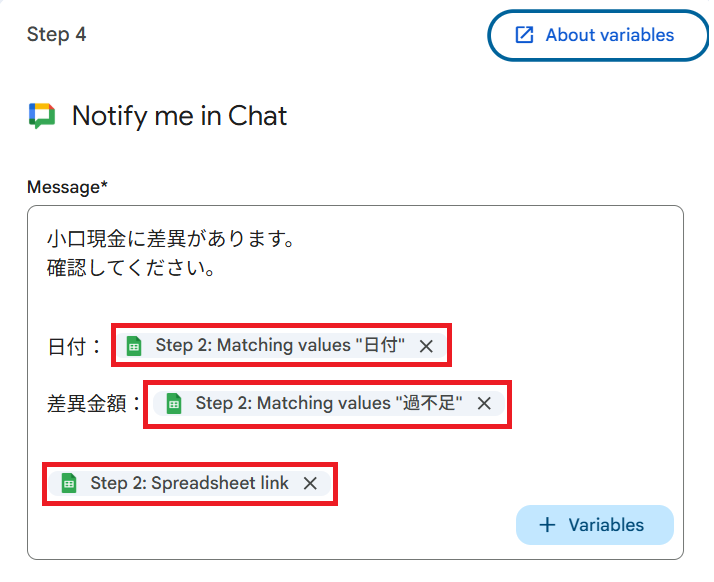This screenshot has height=582, width=714.
Task: Click the About variables link button
Action: [x=595, y=36]
